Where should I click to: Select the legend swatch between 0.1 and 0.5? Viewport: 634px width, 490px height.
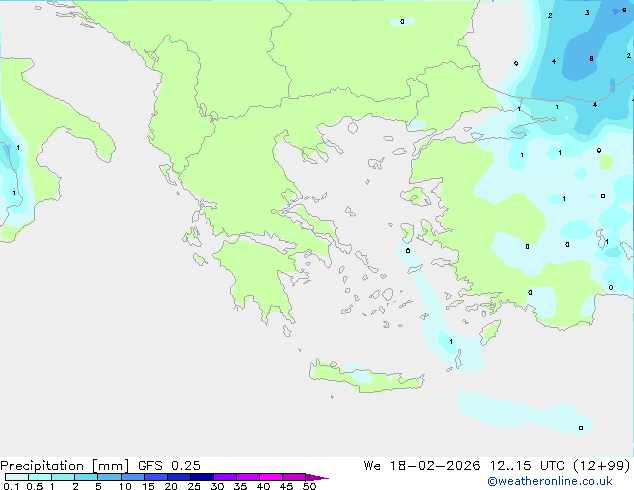tap(17, 477)
